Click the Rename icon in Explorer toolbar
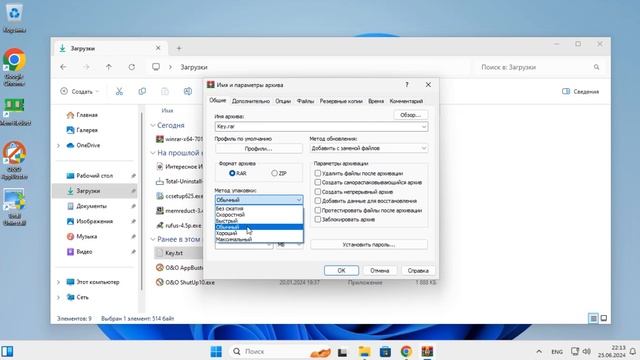Viewport: 640px width, 360px height. pyautogui.click(x=188, y=91)
